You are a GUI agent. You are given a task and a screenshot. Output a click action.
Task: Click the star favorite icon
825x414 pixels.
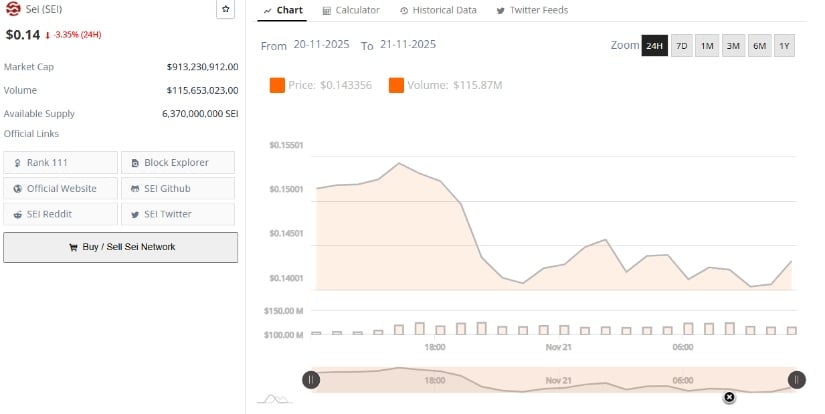226,10
